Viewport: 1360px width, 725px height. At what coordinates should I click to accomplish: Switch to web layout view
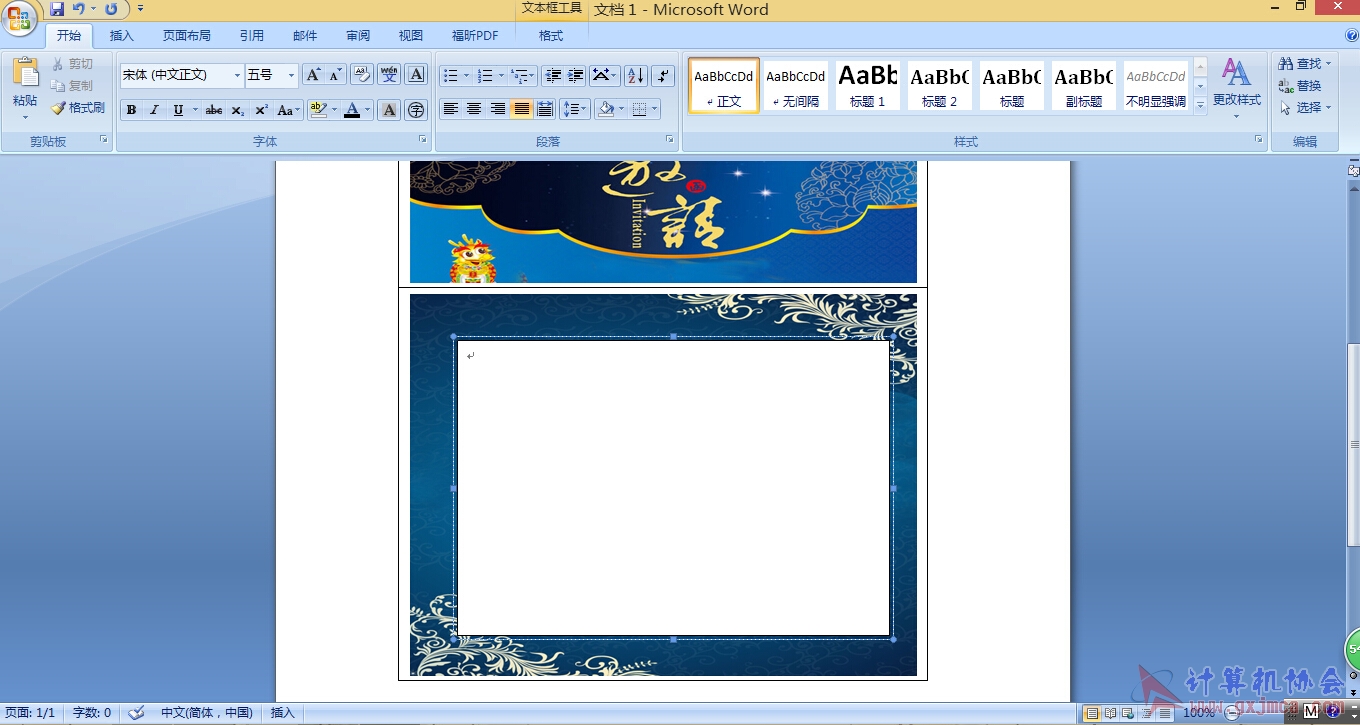tap(1128, 713)
